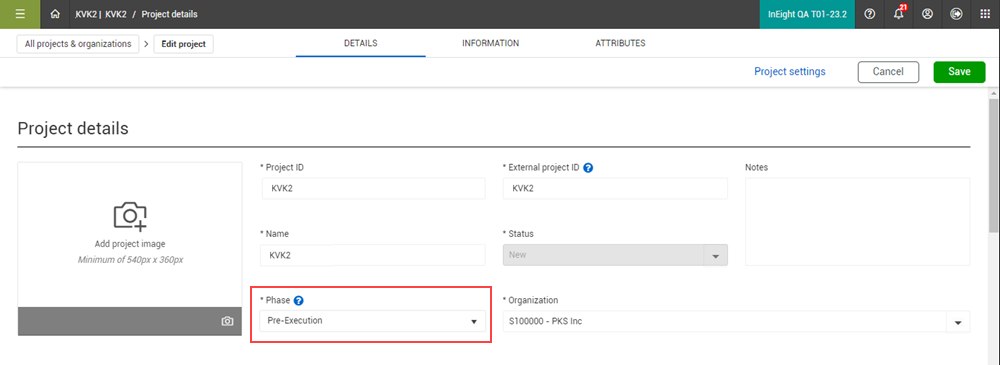1000x365 pixels.
Task: Click the large add project image camera
Action: (x=130, y=216)
